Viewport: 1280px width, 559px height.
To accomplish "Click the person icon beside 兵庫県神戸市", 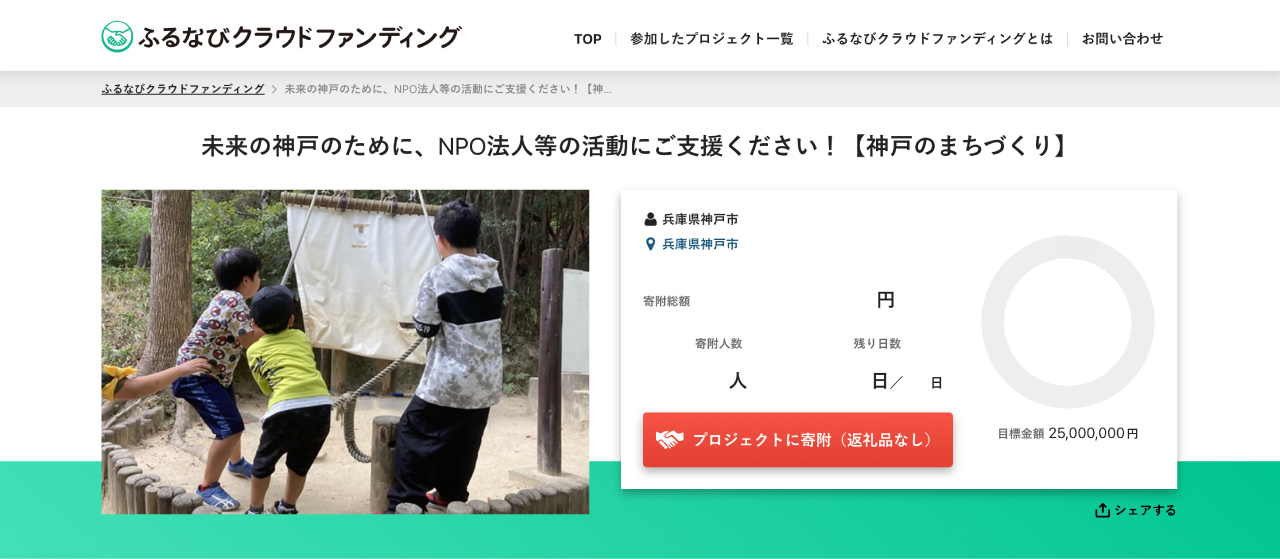I will tap(650, 219).
